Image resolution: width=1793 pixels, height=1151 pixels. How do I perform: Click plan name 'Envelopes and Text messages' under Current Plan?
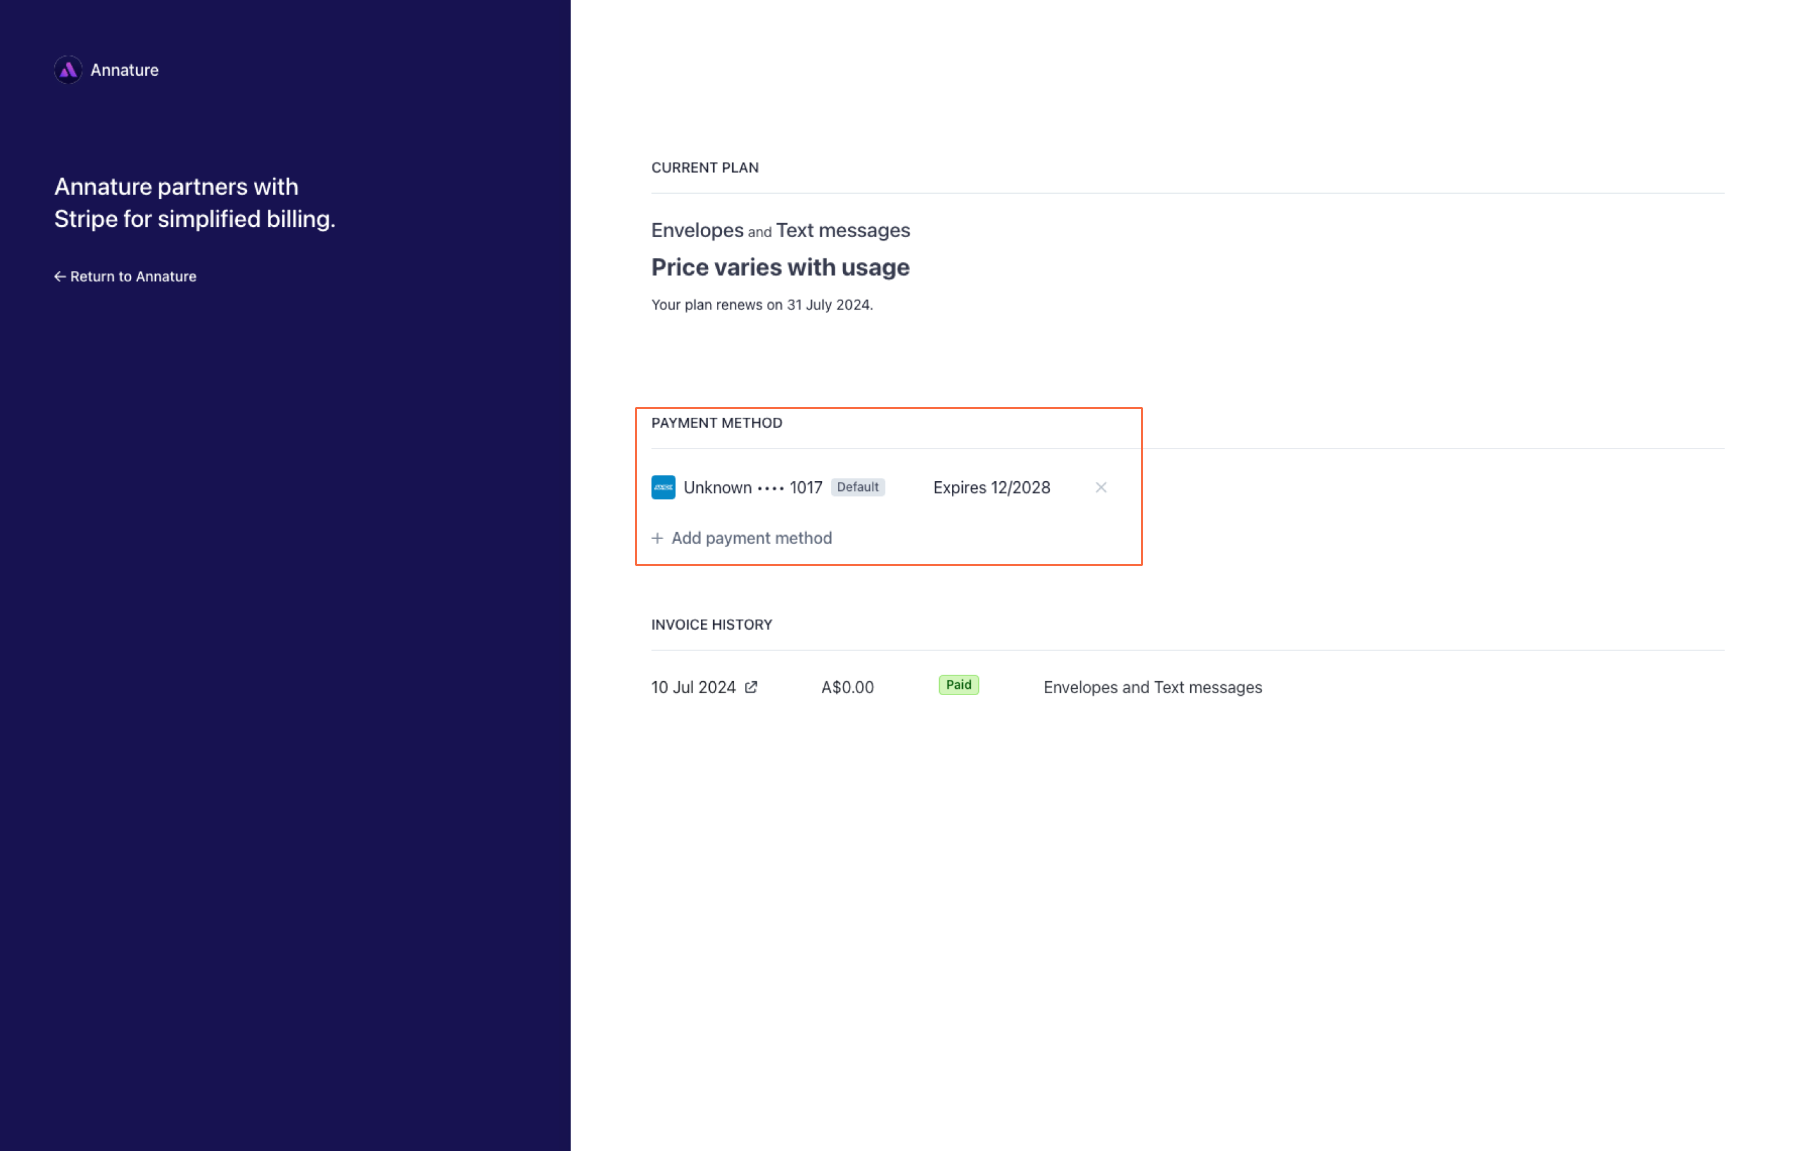780,230
